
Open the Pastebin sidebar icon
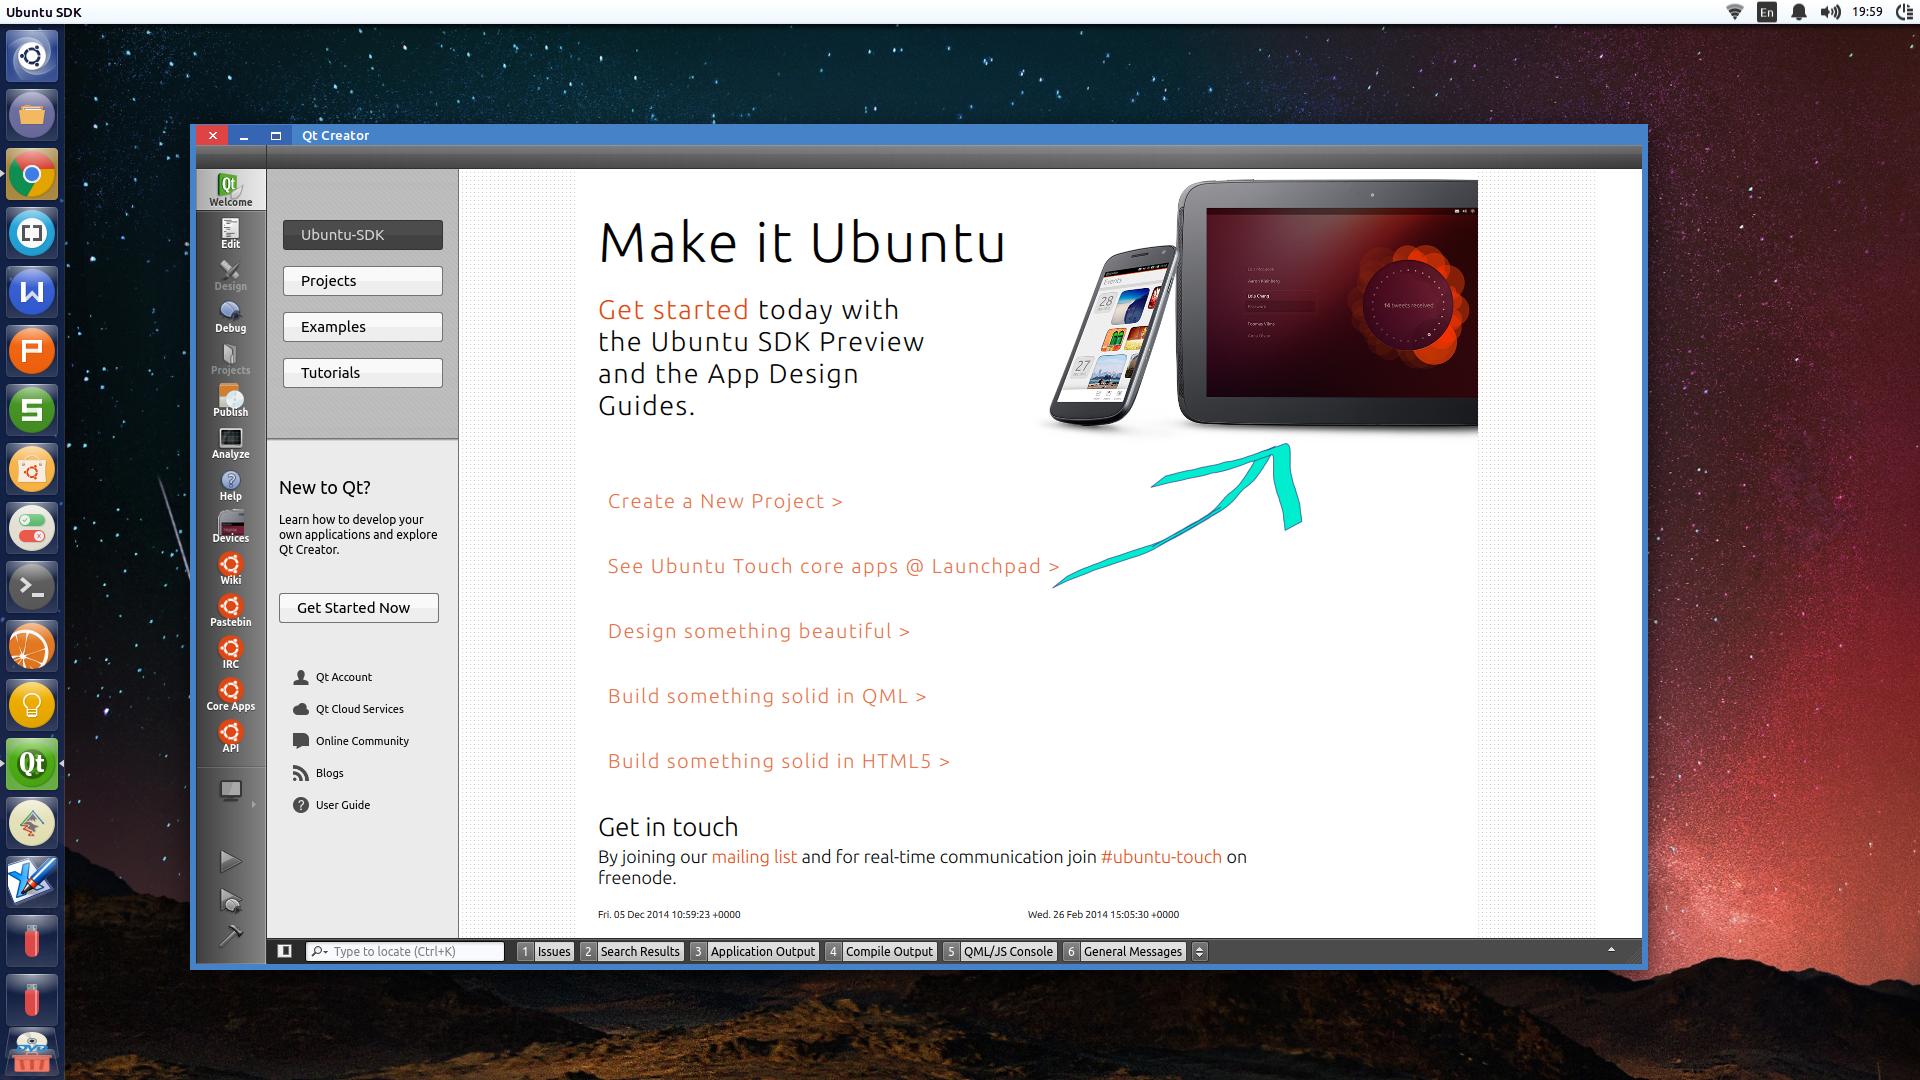tap(230, 611)
